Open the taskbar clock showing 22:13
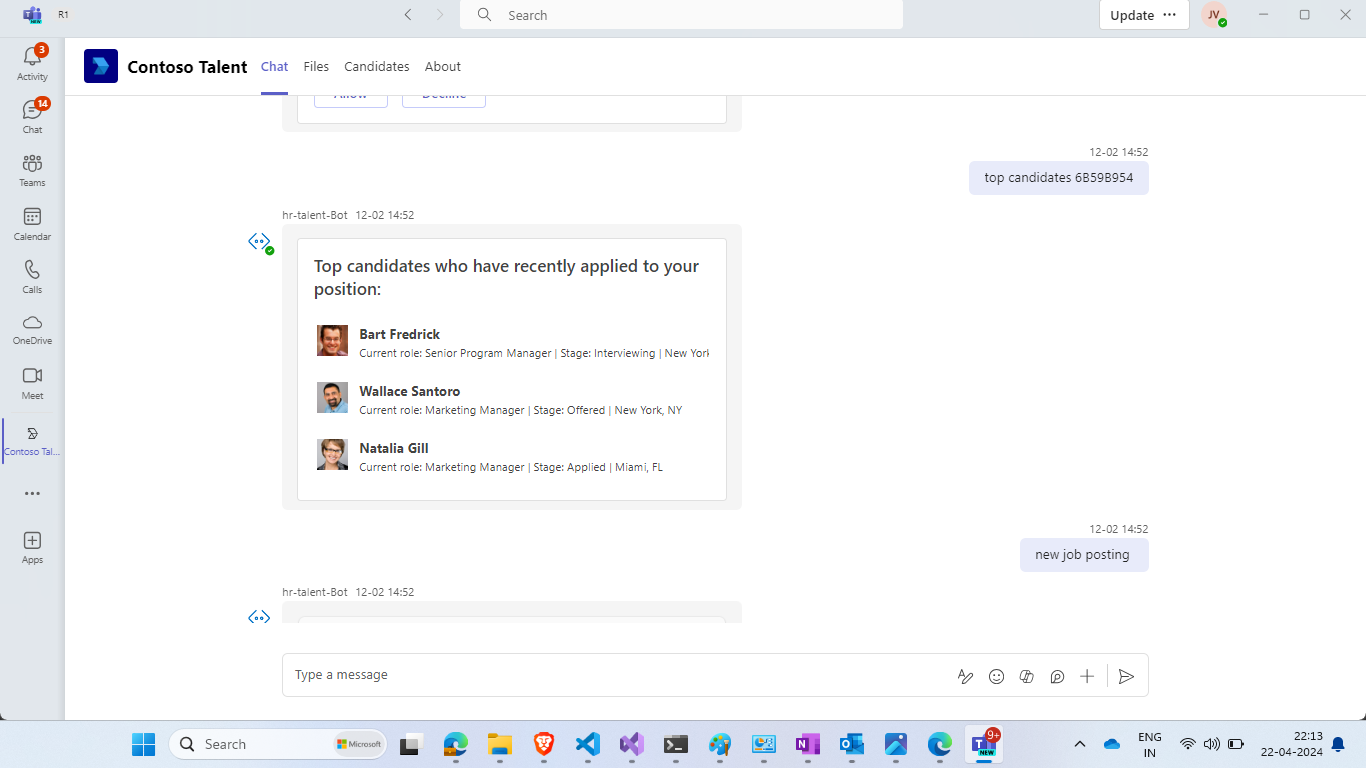Image resolution: width=1366 pixels, height=768 pixels. click(1292, 744)
